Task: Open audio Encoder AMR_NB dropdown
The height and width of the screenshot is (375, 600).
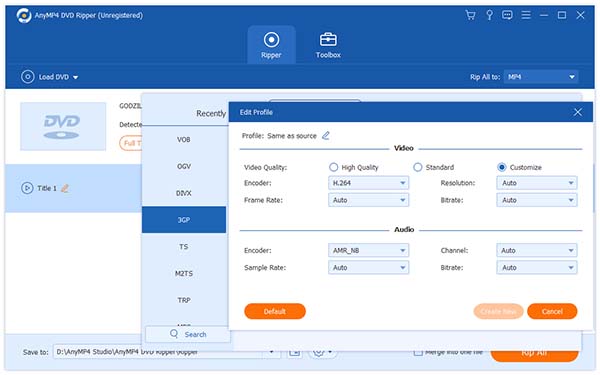Action: (x=368, y=250)
